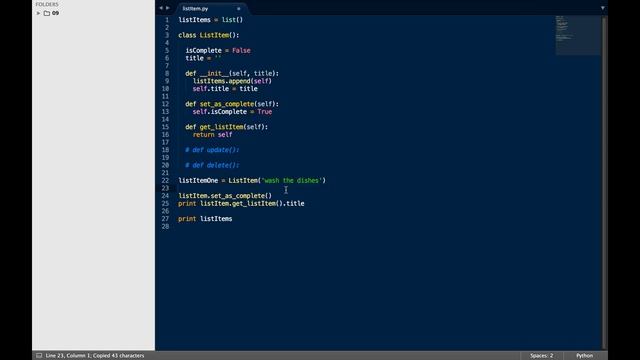Go to previous tab with left arrow
640x360 pixels.
tap(161, 8)
